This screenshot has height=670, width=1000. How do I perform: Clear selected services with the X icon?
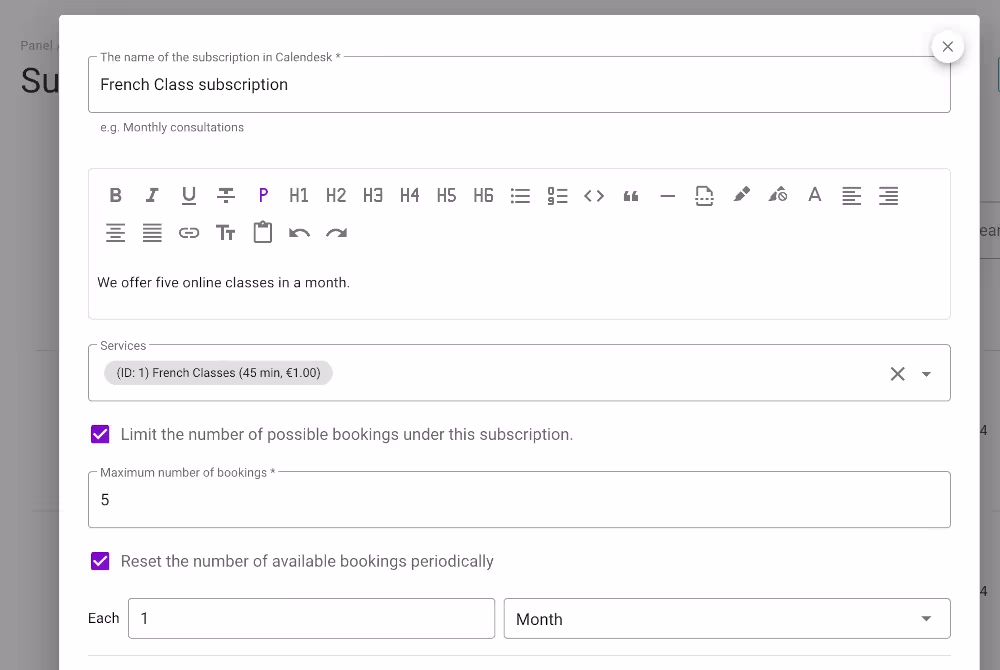click(x=897, y=372)
